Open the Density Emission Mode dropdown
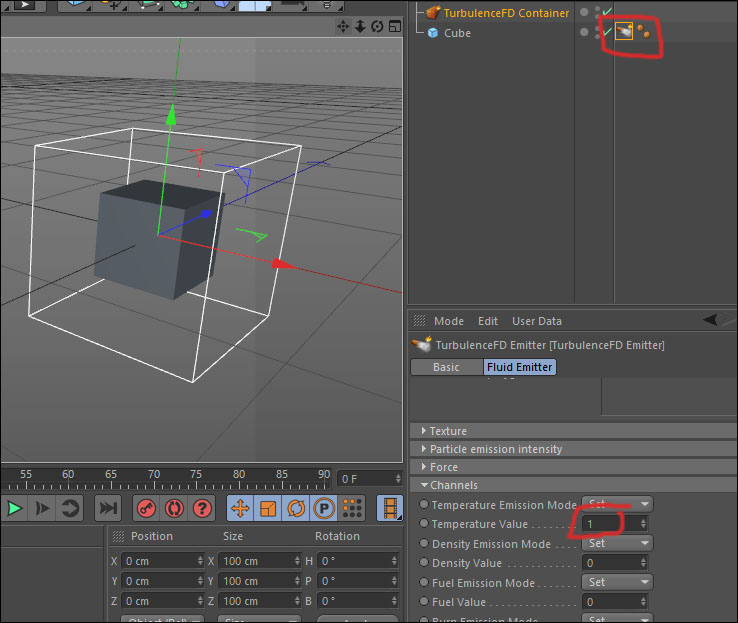This screenshot has width=738, height=623. coord(617,543)
